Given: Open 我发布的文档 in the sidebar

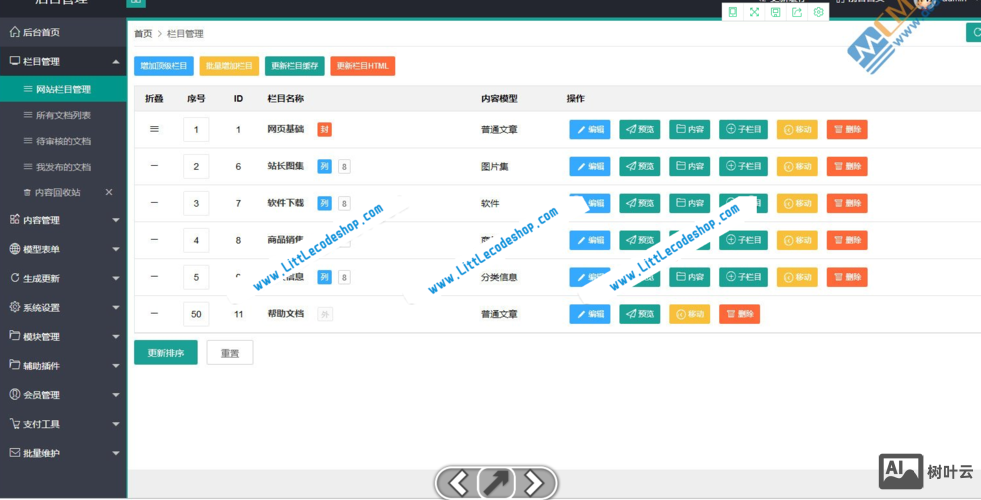Looking at the screenshot, I should [63, 166].
